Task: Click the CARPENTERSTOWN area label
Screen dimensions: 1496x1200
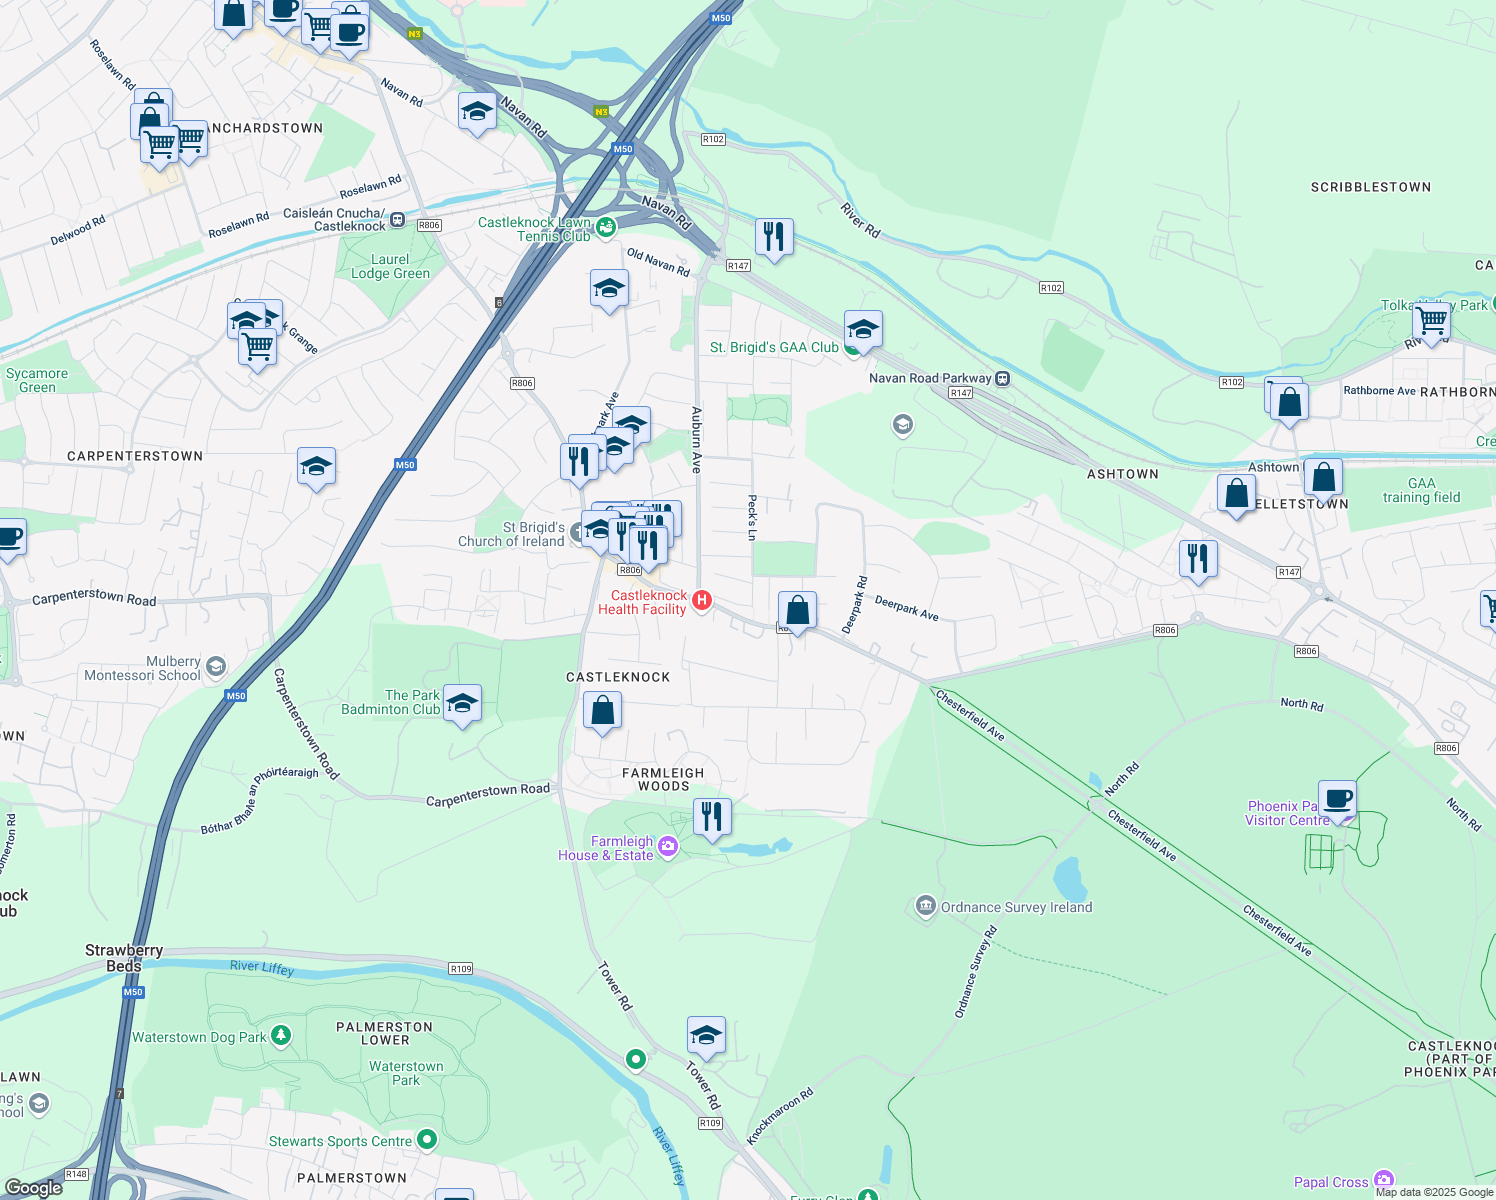Action: click(x=135, y=456)
